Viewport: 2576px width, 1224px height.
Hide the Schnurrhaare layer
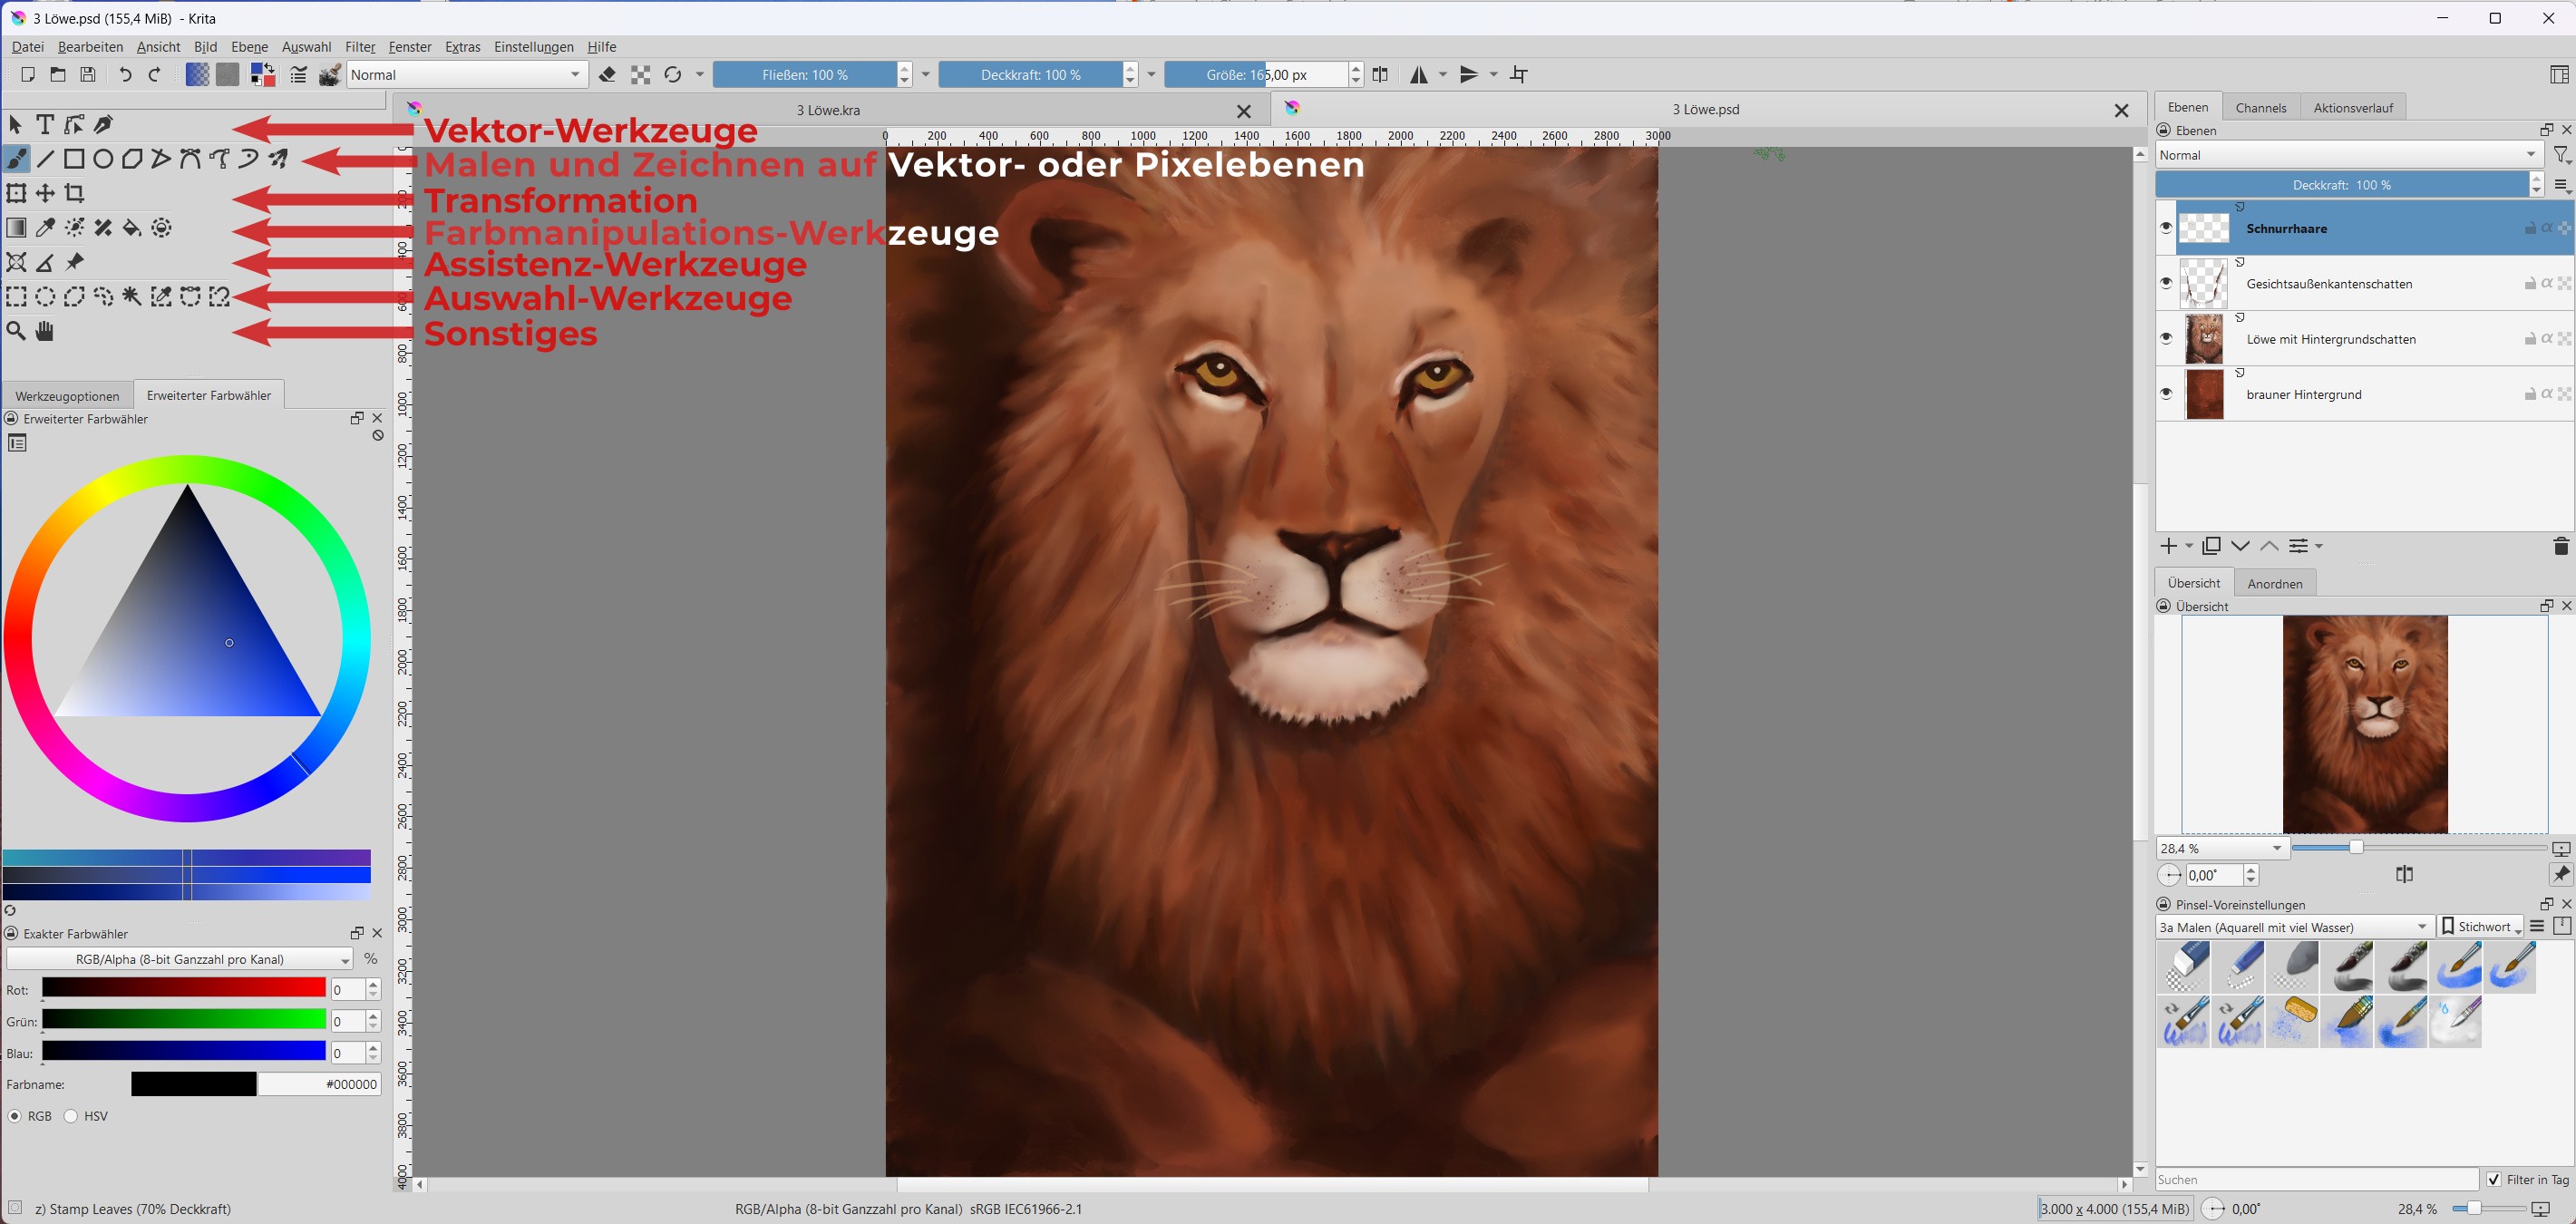point(2166,228)
